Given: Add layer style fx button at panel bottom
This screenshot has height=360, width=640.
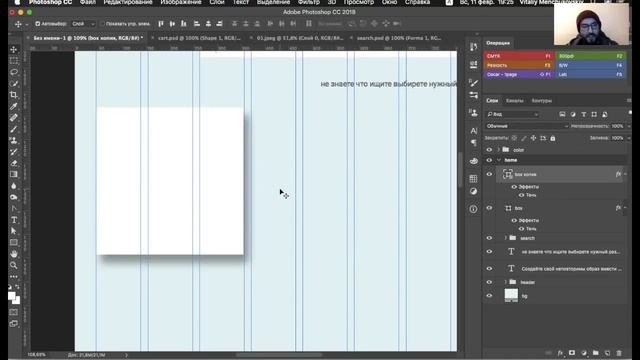Looking at the screenshot, I should tap(560, 353).
